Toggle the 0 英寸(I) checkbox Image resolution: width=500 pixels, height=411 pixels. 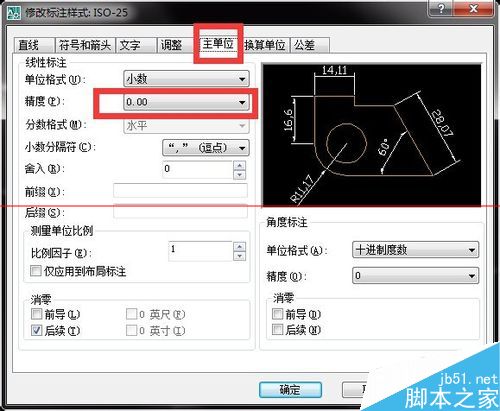click(x=131, y=330)
